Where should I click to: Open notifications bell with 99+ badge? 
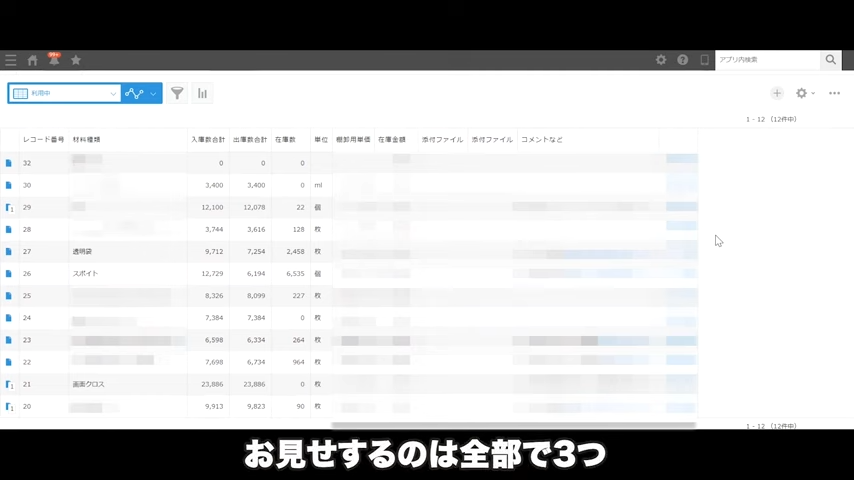pyautogui.click(x=54, y=59)
